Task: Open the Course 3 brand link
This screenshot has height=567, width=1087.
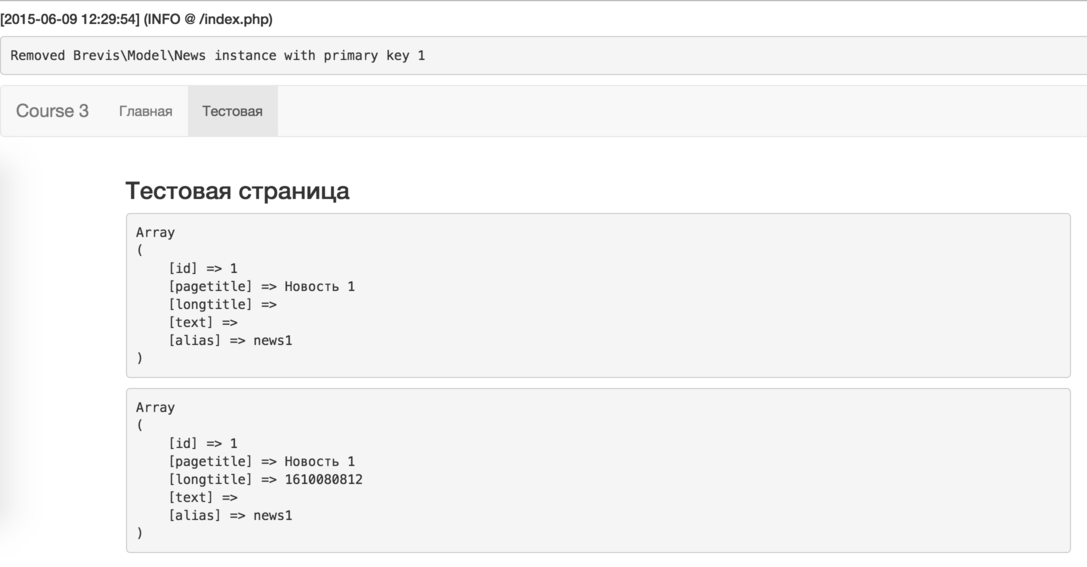Action: (52, 111)
